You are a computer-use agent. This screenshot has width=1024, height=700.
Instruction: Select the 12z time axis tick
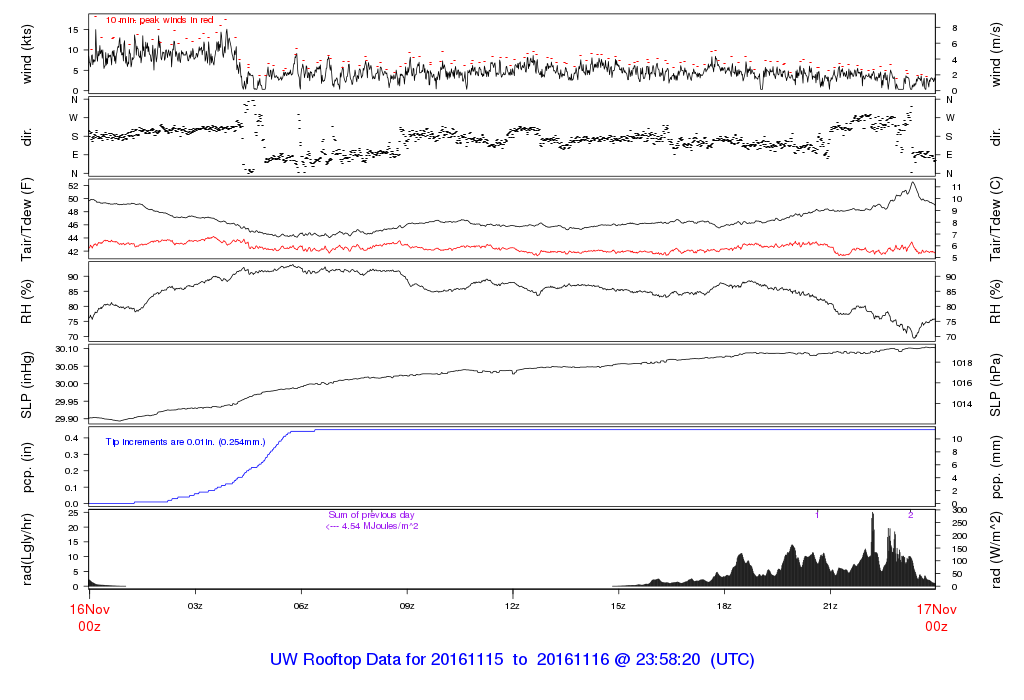point(512,606)
